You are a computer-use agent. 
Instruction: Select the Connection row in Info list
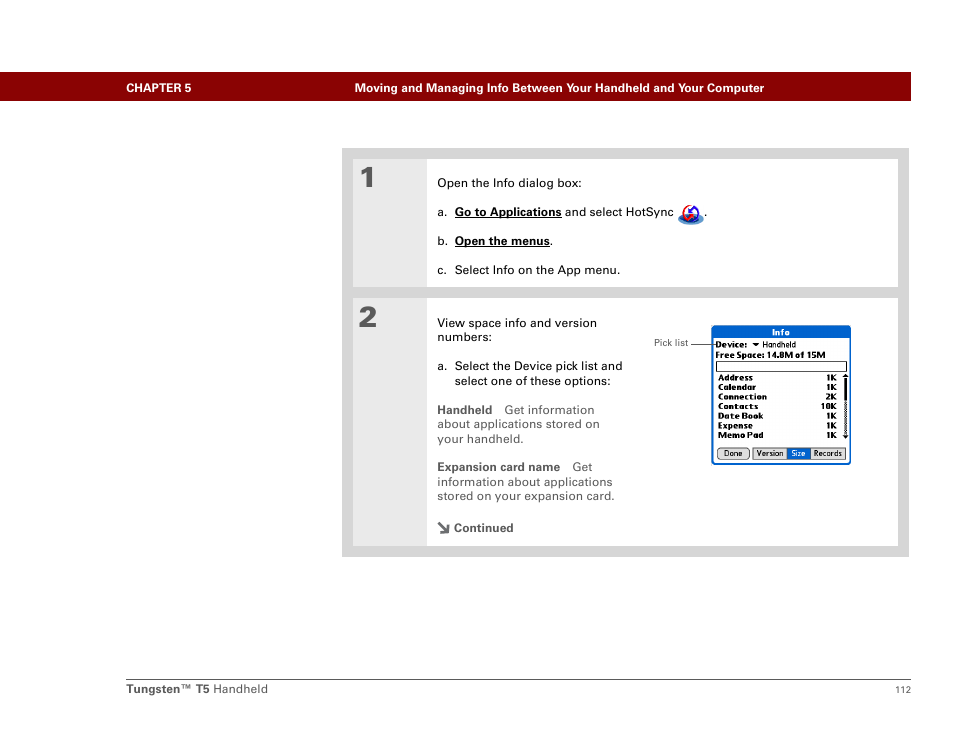[777, 397]
